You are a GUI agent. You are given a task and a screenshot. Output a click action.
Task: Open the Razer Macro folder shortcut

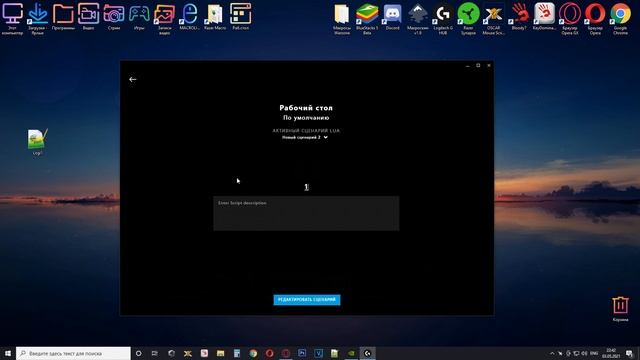(215, 17)
